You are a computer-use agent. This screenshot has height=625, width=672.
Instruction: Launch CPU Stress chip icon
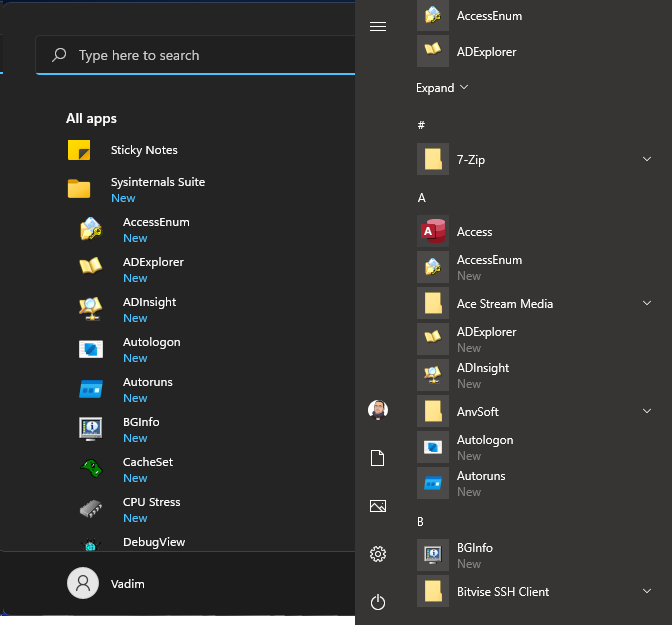[91, 509]
